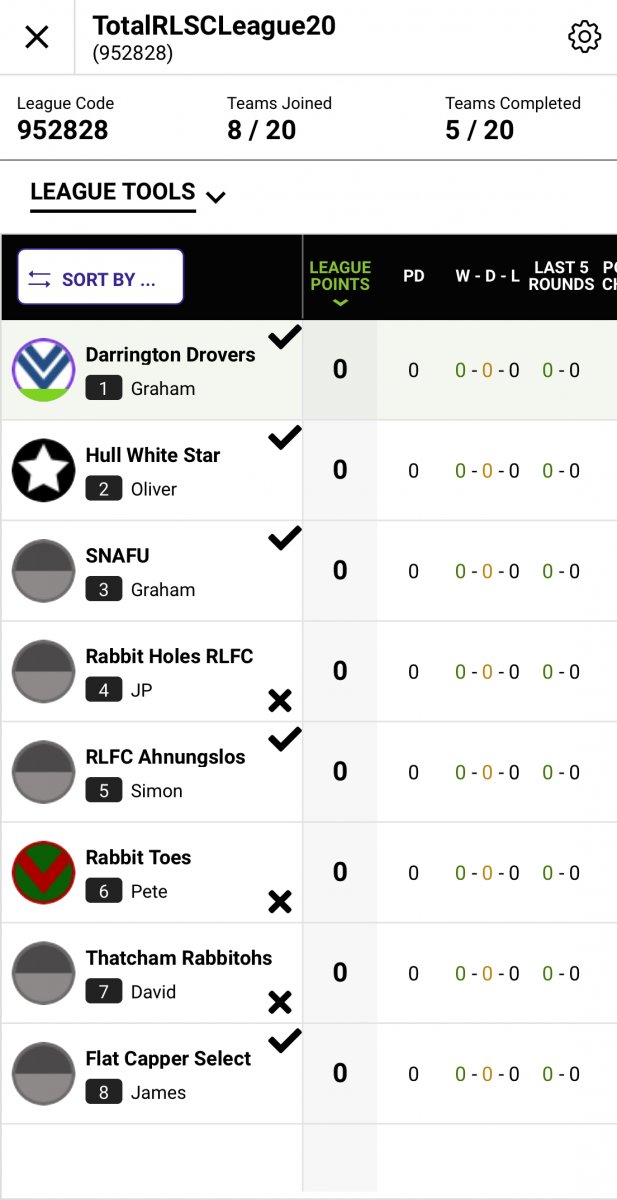
Task: Tap Hull White Star star logo
Action: 44,470
